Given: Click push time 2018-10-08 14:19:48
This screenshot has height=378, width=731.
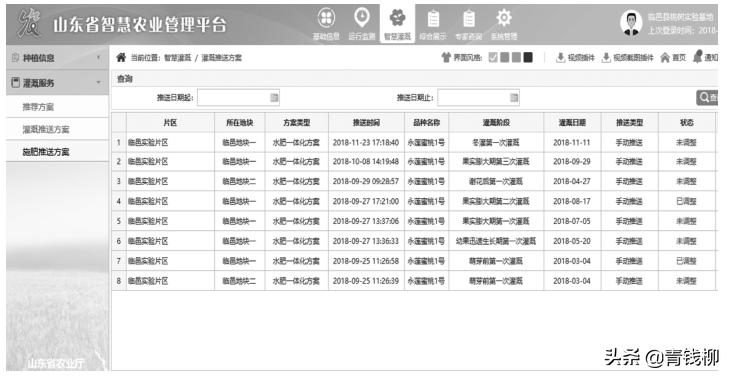Looking at the screenshot, I should [366, 162].
